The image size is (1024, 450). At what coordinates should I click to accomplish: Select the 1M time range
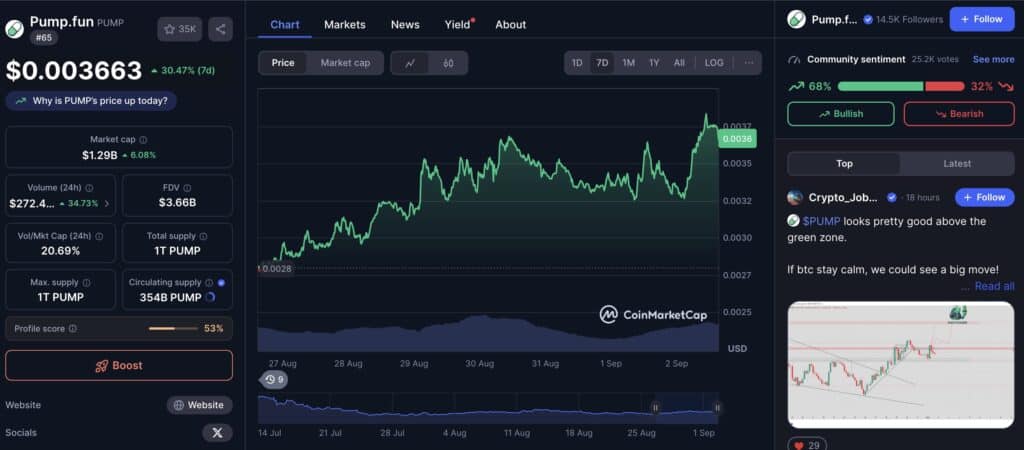(x=628, y=63)
